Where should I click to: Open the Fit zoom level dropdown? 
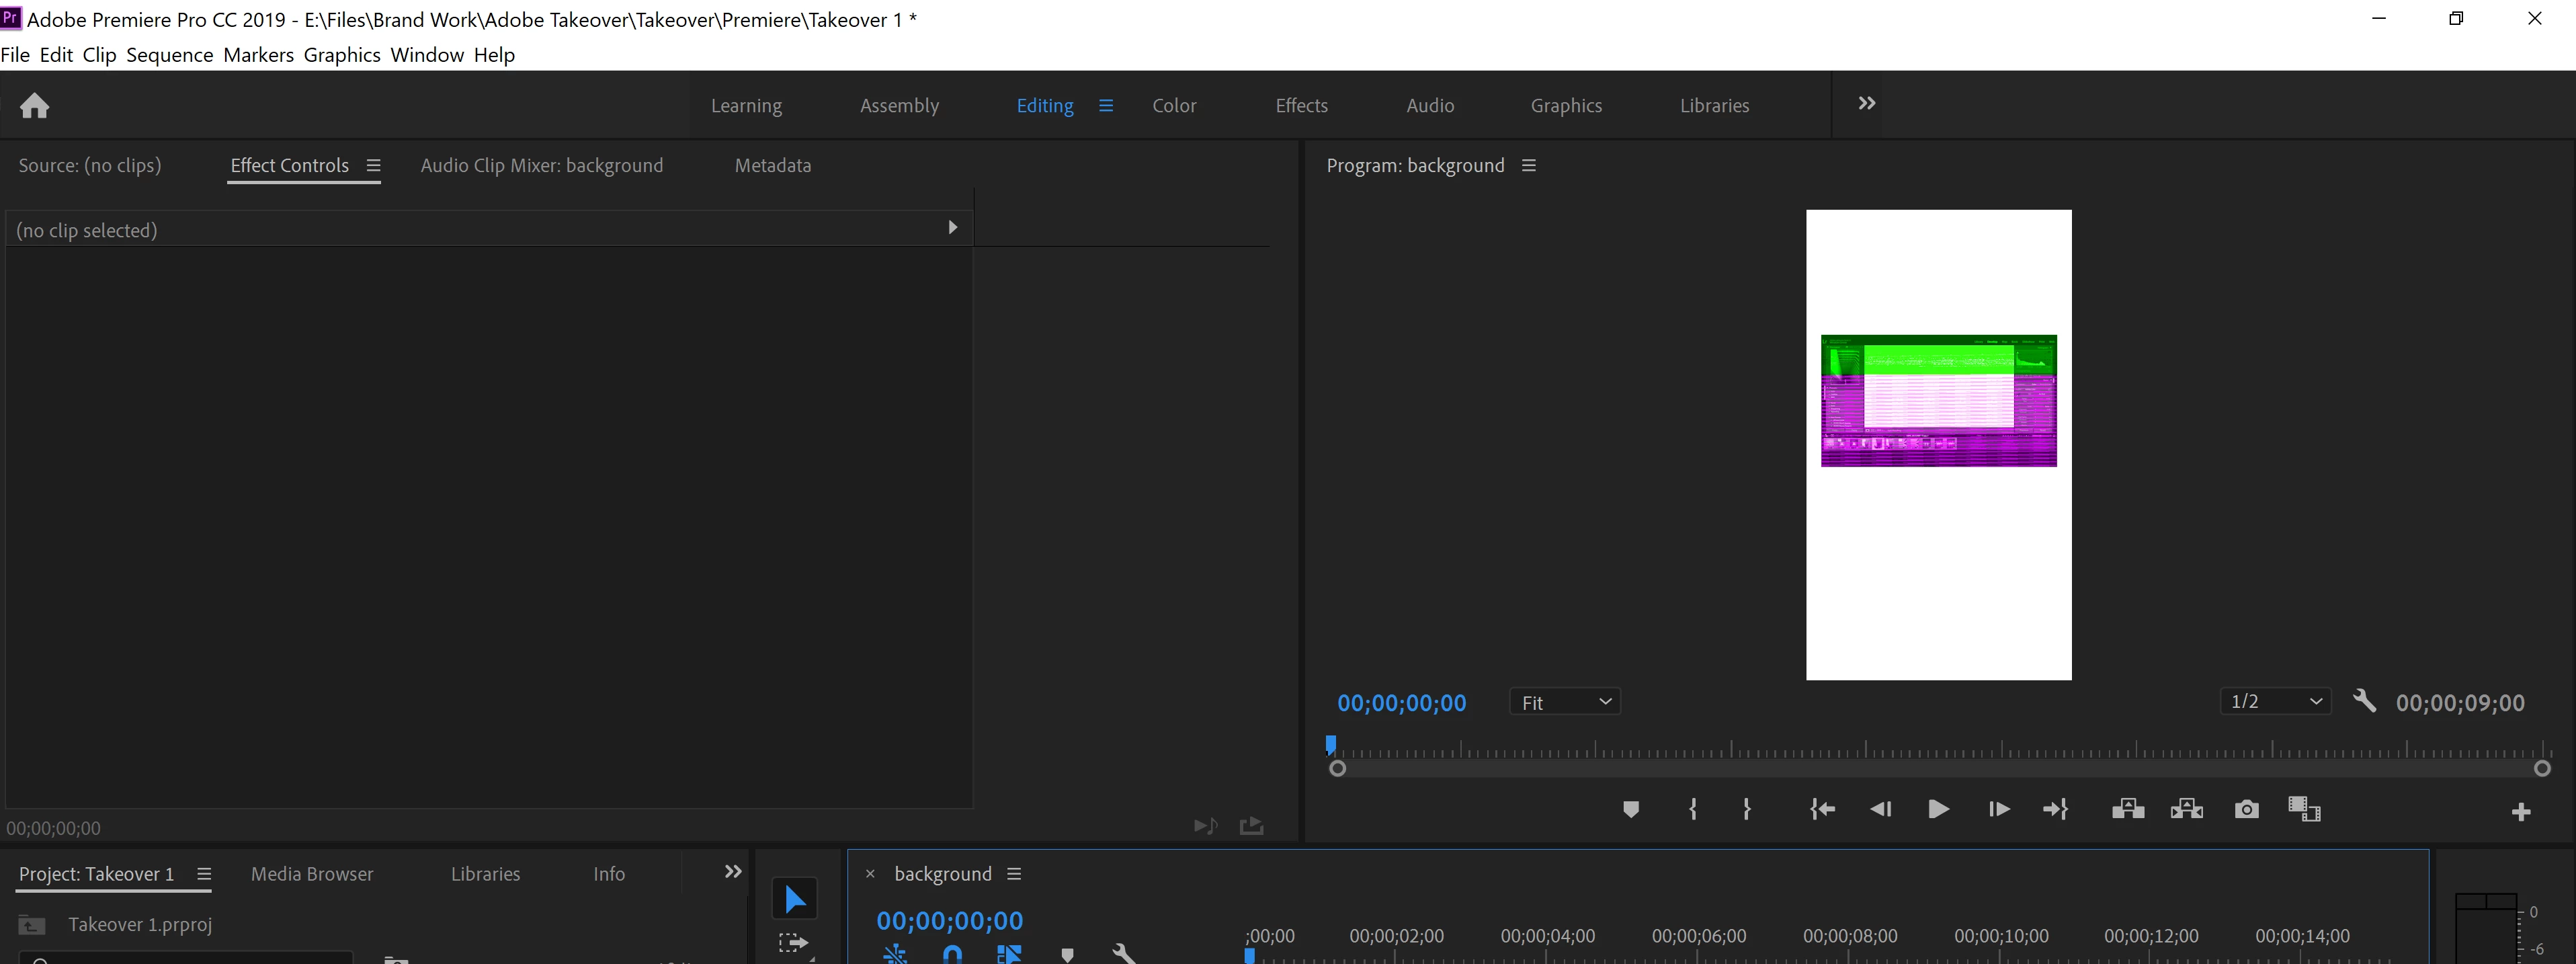1565,702
